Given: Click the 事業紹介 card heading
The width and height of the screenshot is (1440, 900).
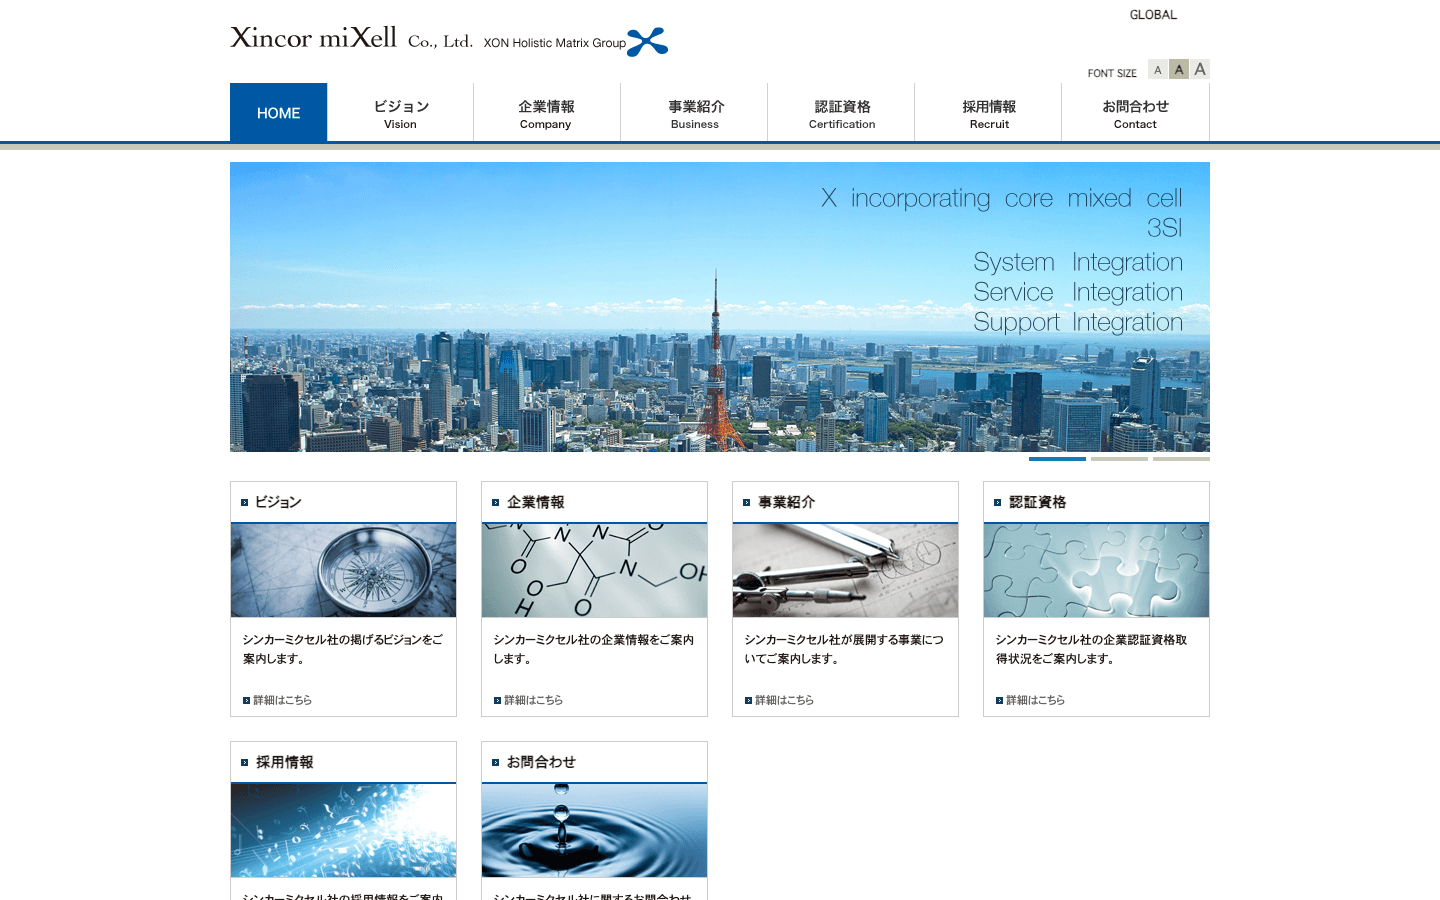Looking at the screenshot, I should (786, 502).
